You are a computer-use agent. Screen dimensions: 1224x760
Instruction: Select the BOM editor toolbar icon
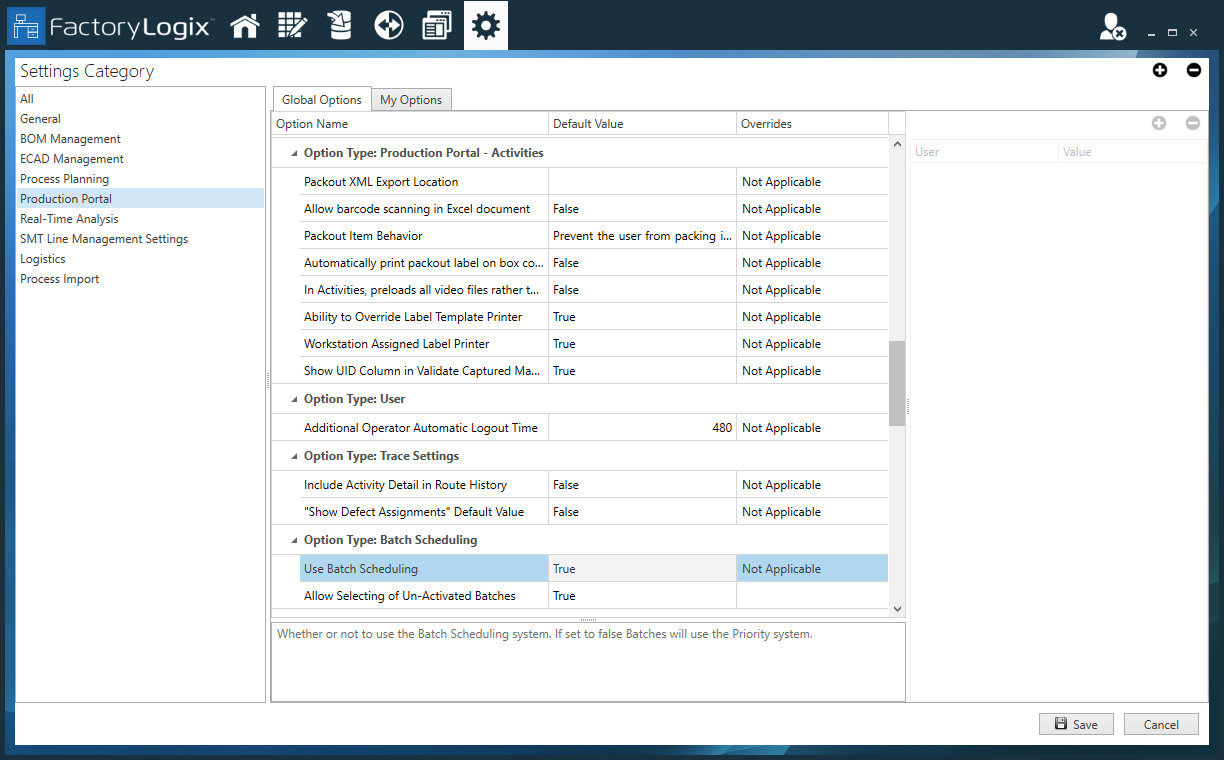[x=292, y=25]
